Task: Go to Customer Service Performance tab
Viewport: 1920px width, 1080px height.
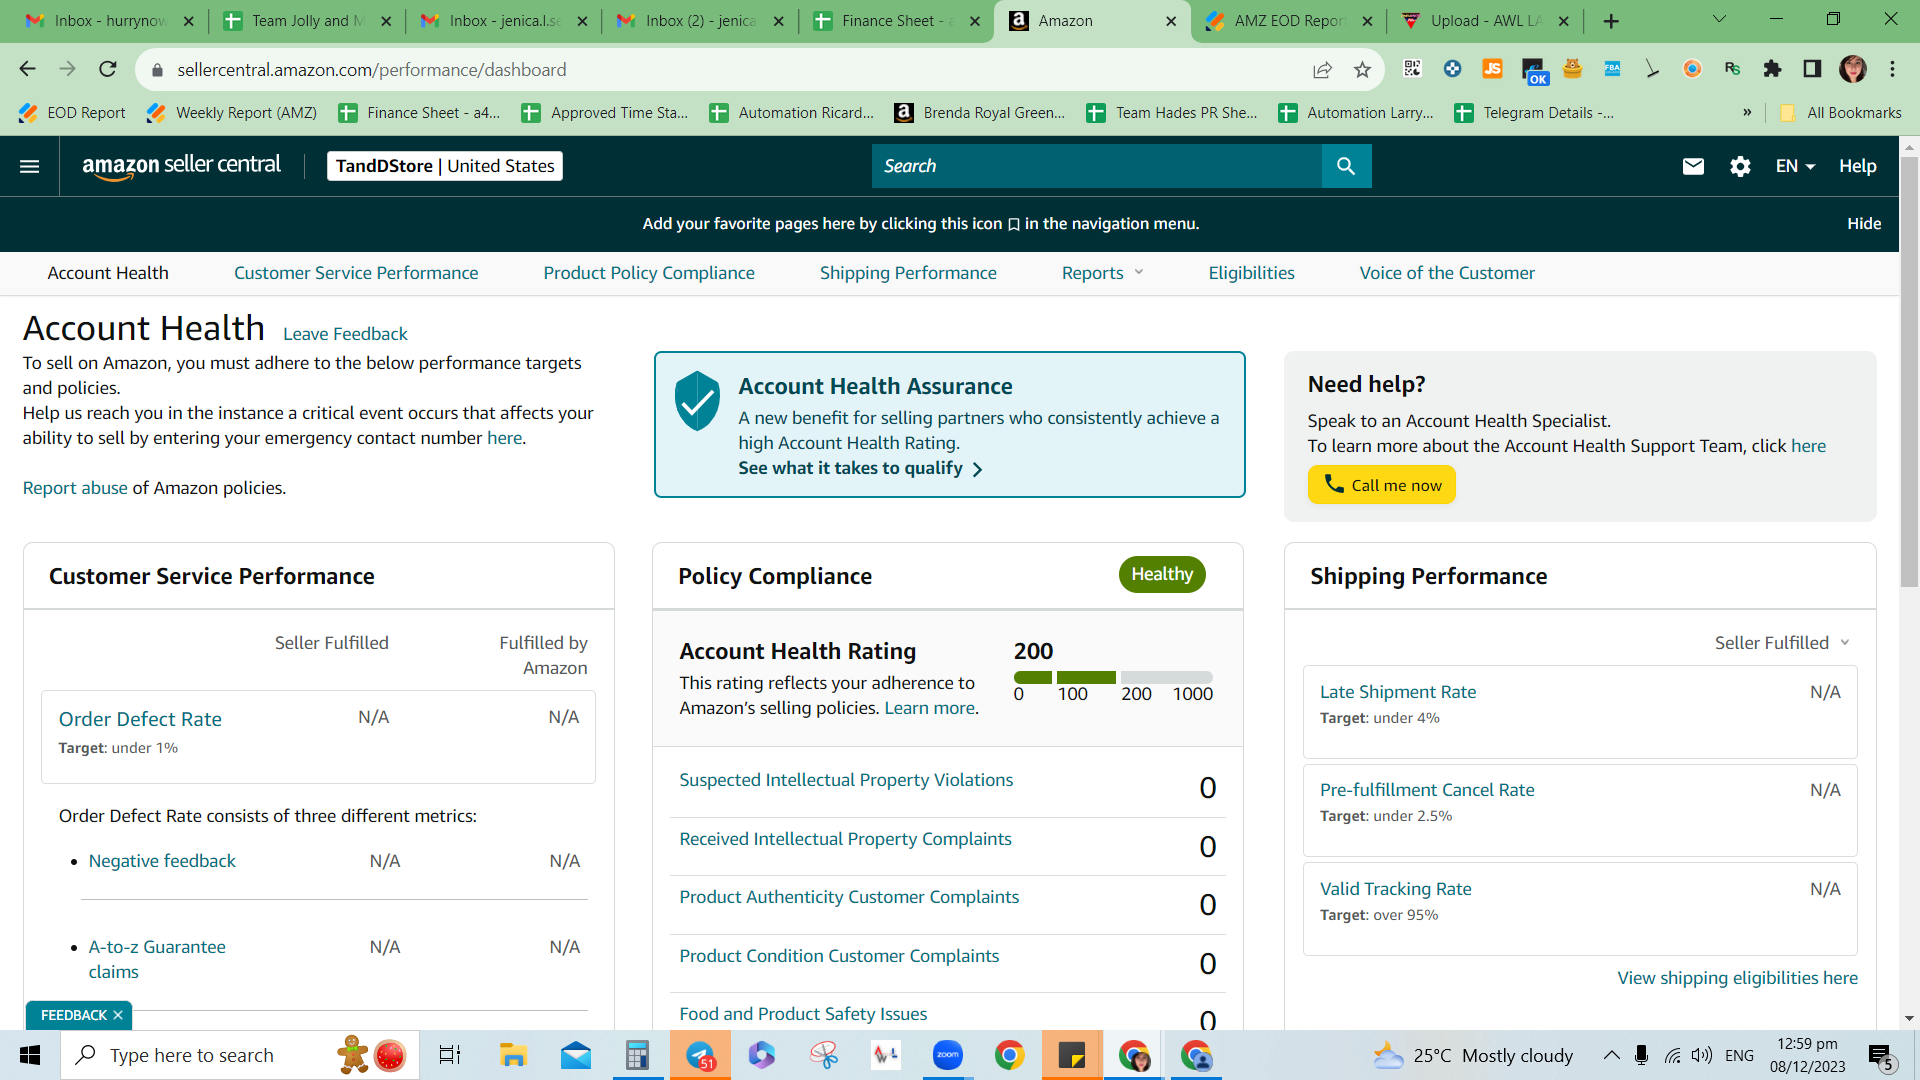Action: click(356, 273)
